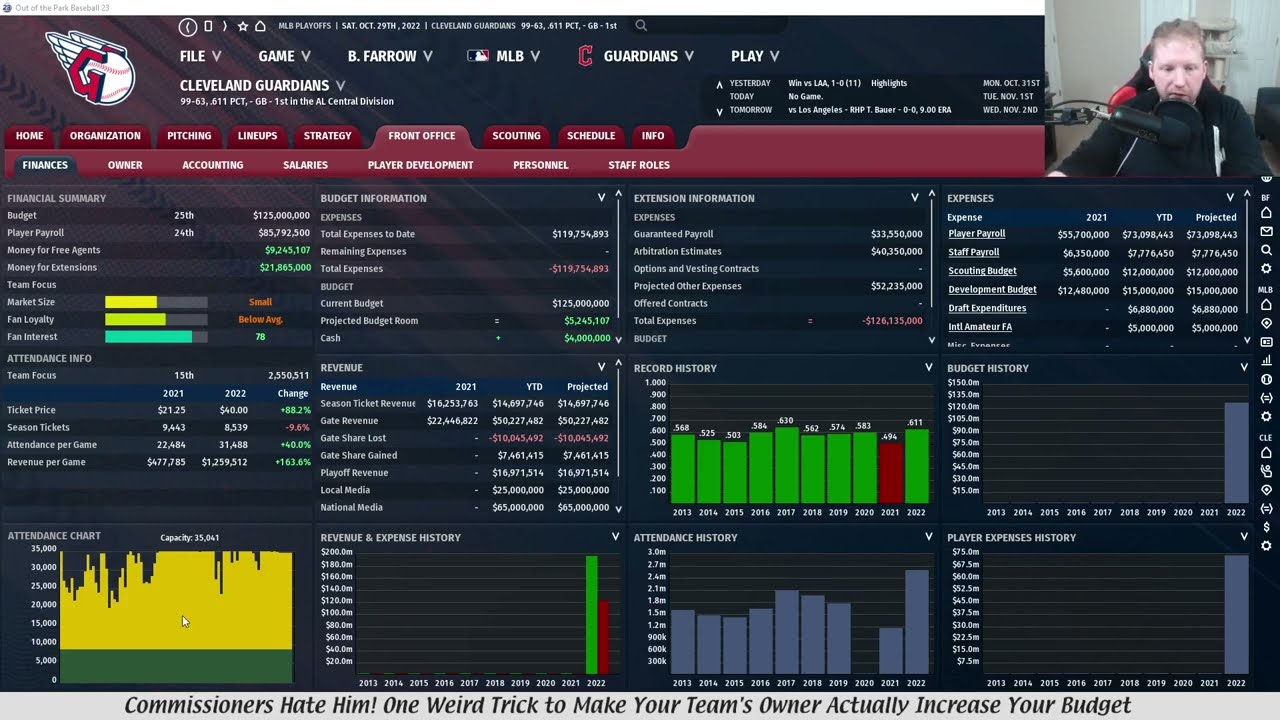Viewport: 1280px width, 720px height.
Task: Expand the Record History panel dropdown
Action: 928,368
